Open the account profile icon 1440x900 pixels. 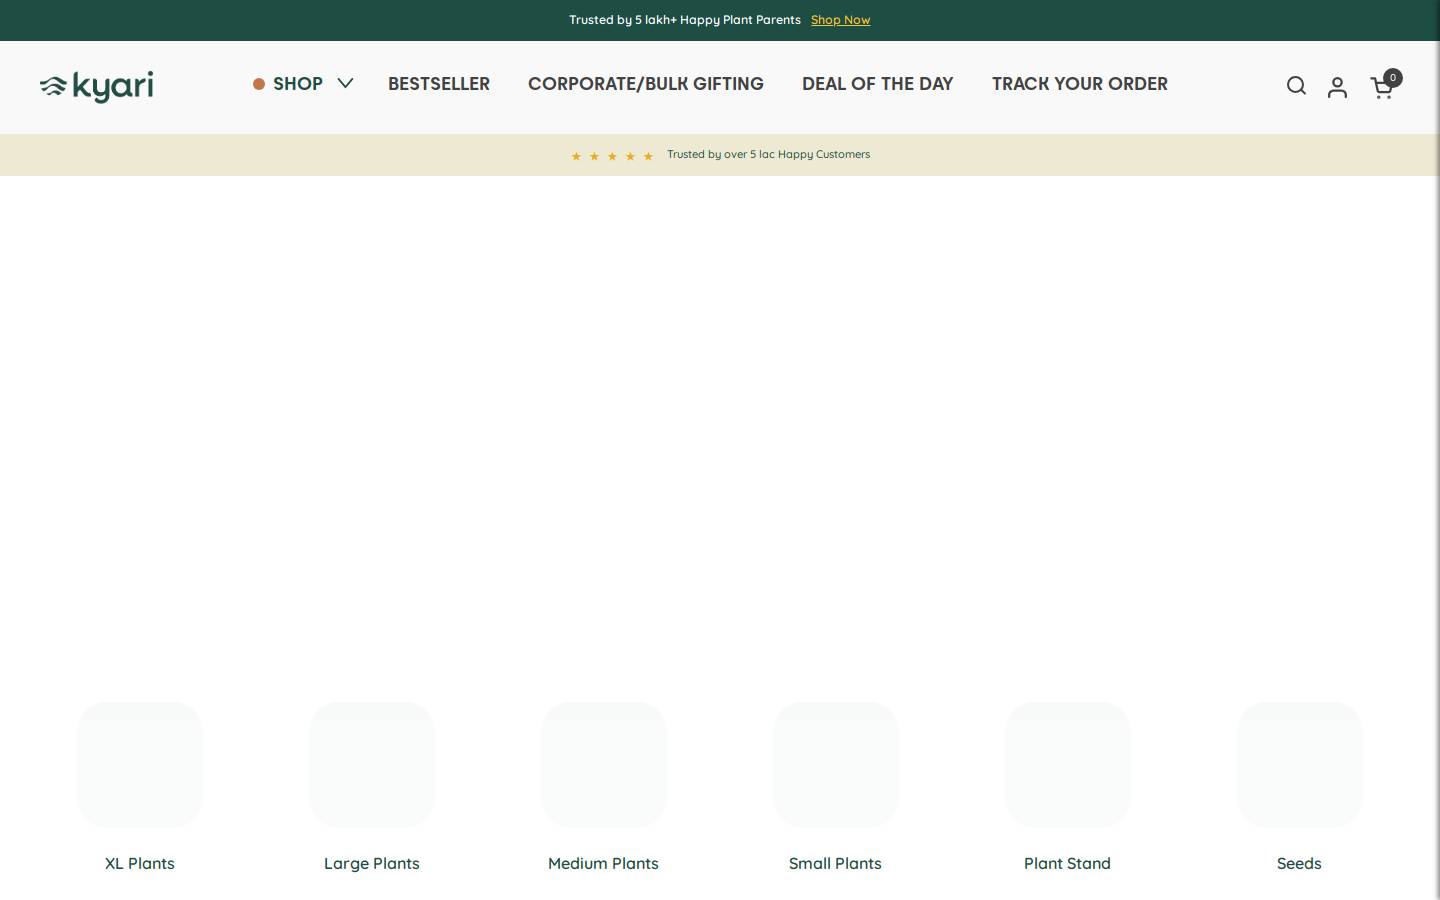(x=1337, y=87)
